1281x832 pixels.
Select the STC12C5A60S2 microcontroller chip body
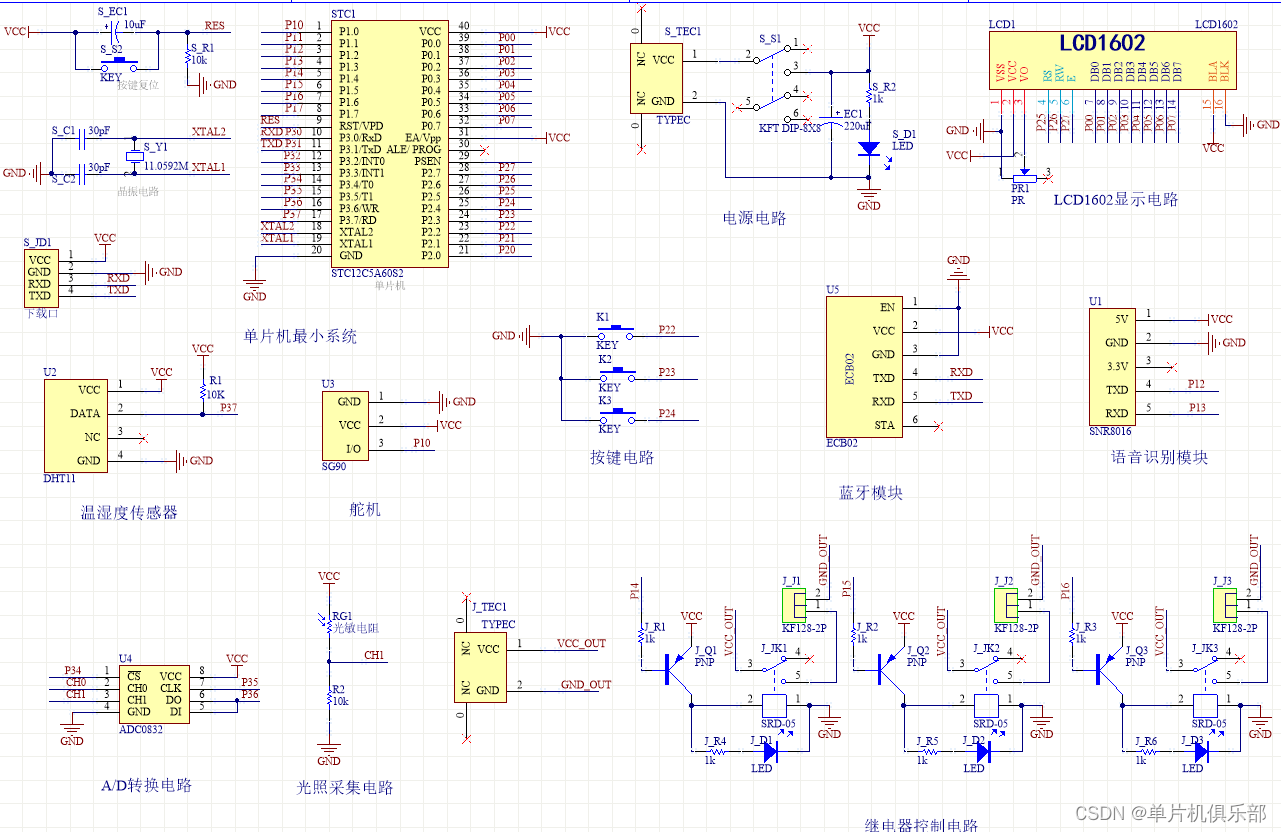coord(388,143)
